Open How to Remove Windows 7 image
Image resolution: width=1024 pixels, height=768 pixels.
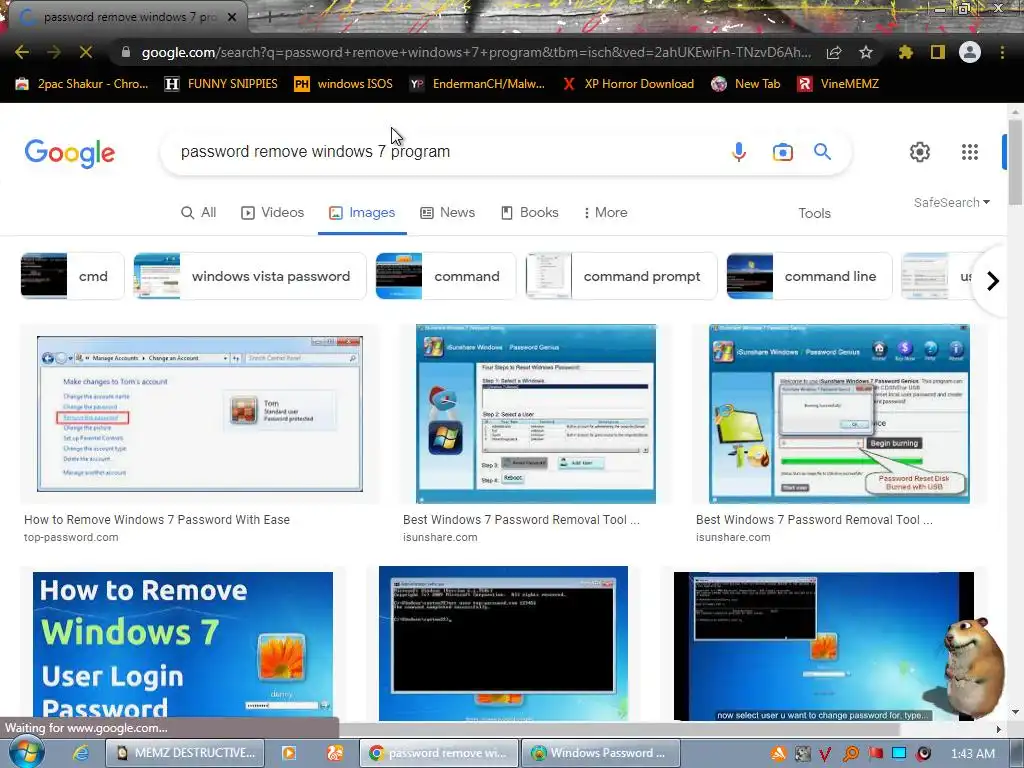click(x=183, y=647)
